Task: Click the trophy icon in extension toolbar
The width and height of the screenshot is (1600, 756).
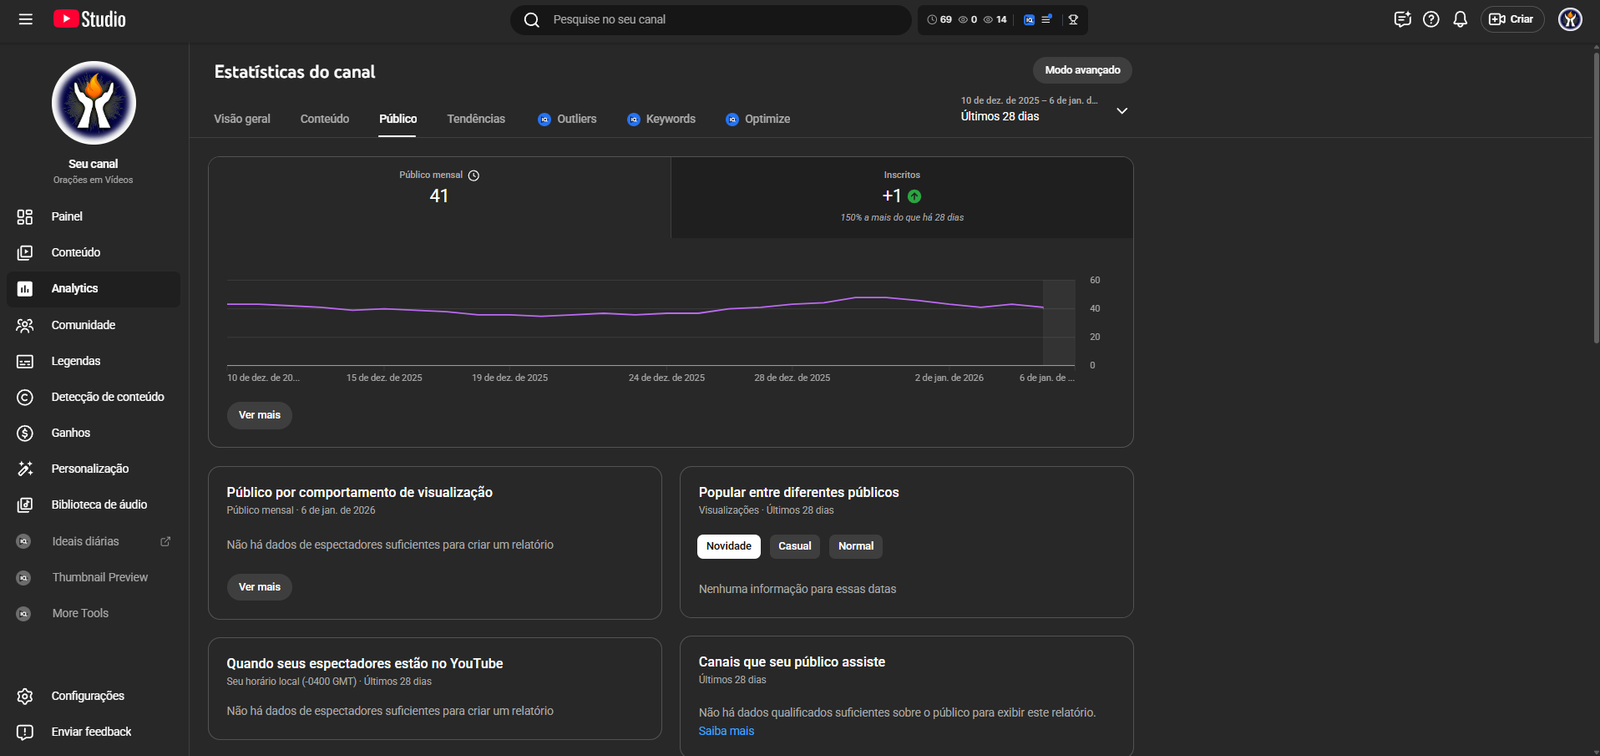Action: tap(1073, 20)
